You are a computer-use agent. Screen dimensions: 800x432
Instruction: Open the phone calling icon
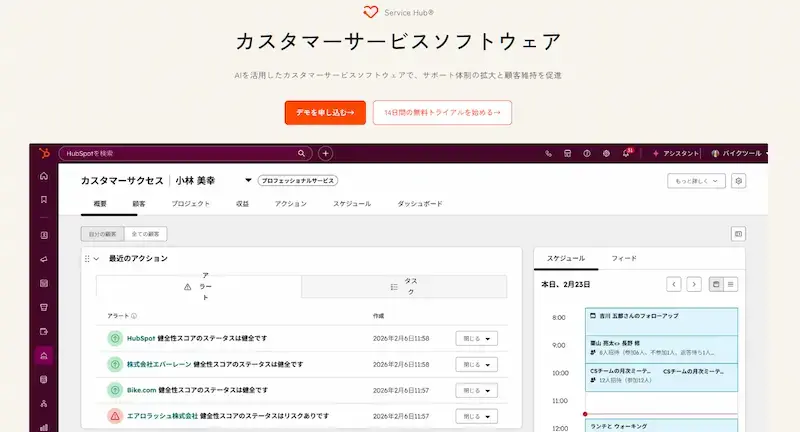click(548, 153)
